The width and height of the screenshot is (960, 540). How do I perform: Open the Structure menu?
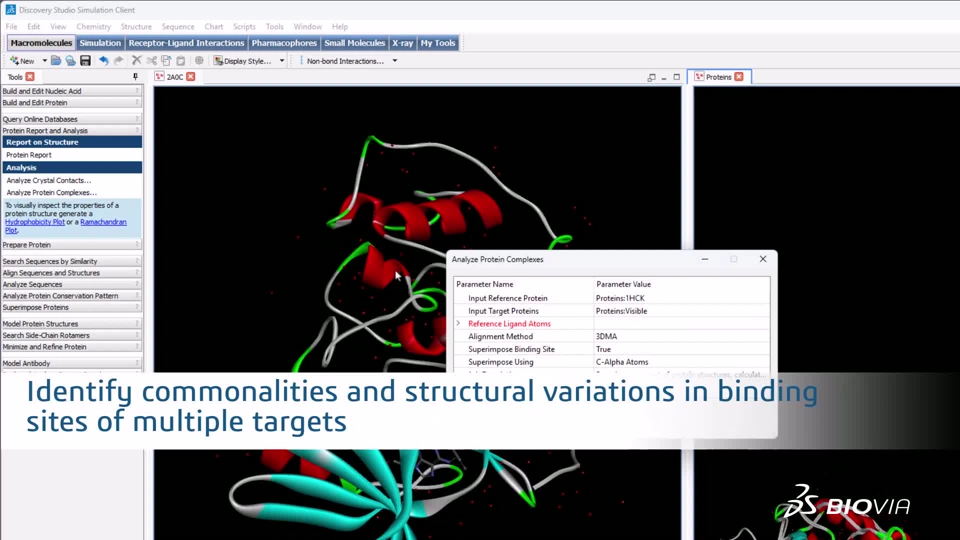tap(136, 26)
